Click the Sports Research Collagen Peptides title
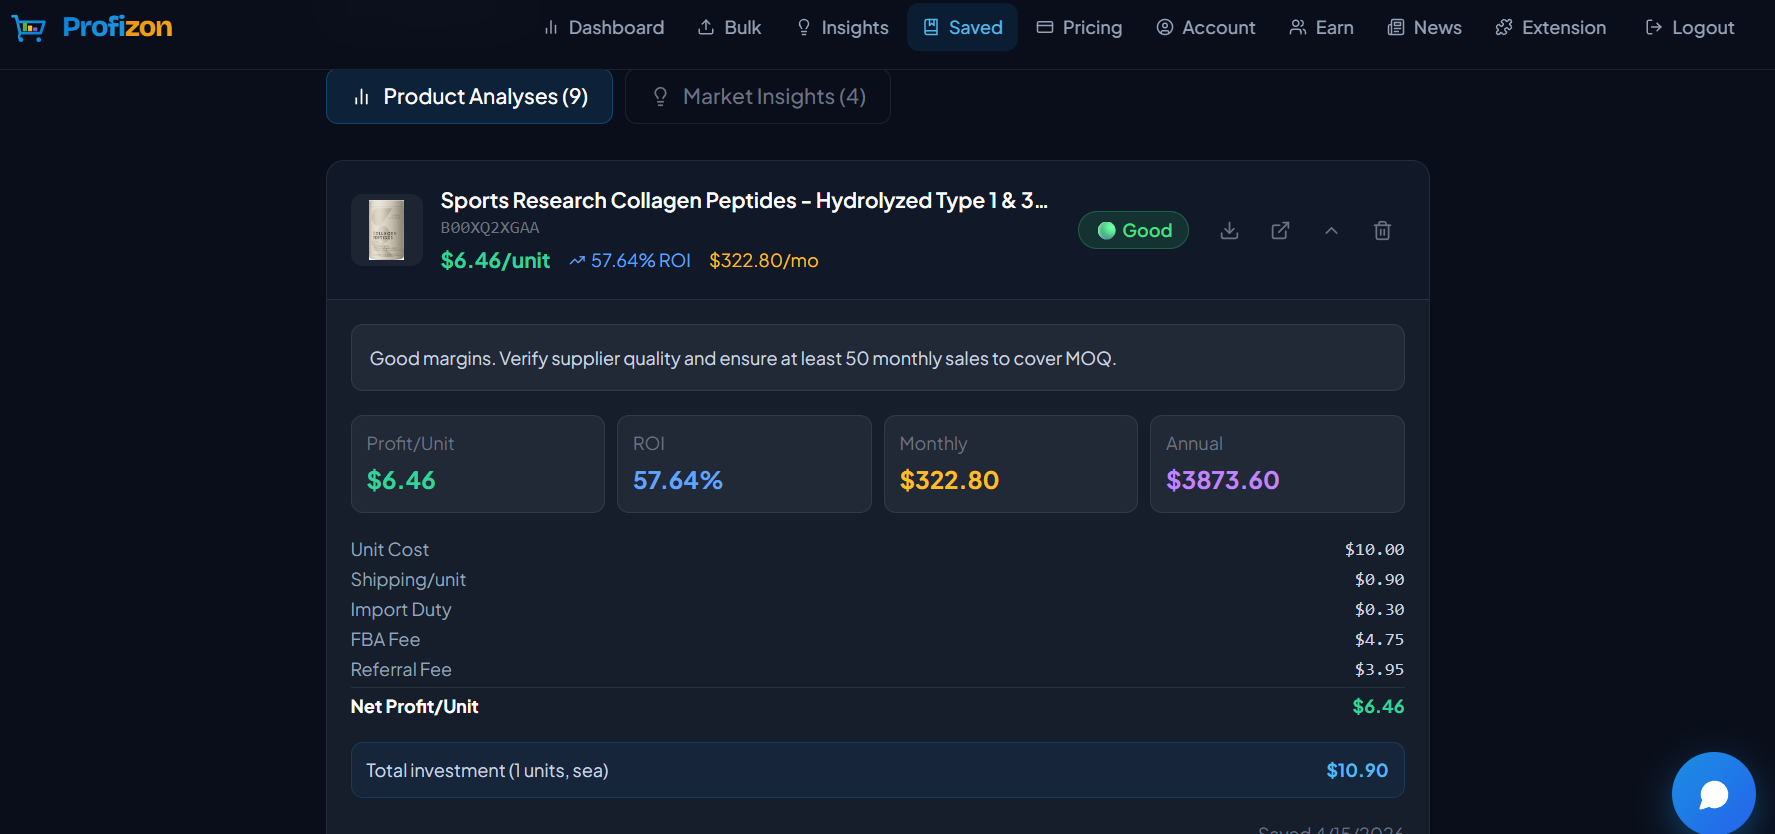Viewport: 1775px width, 834px height. click(743, 201)
